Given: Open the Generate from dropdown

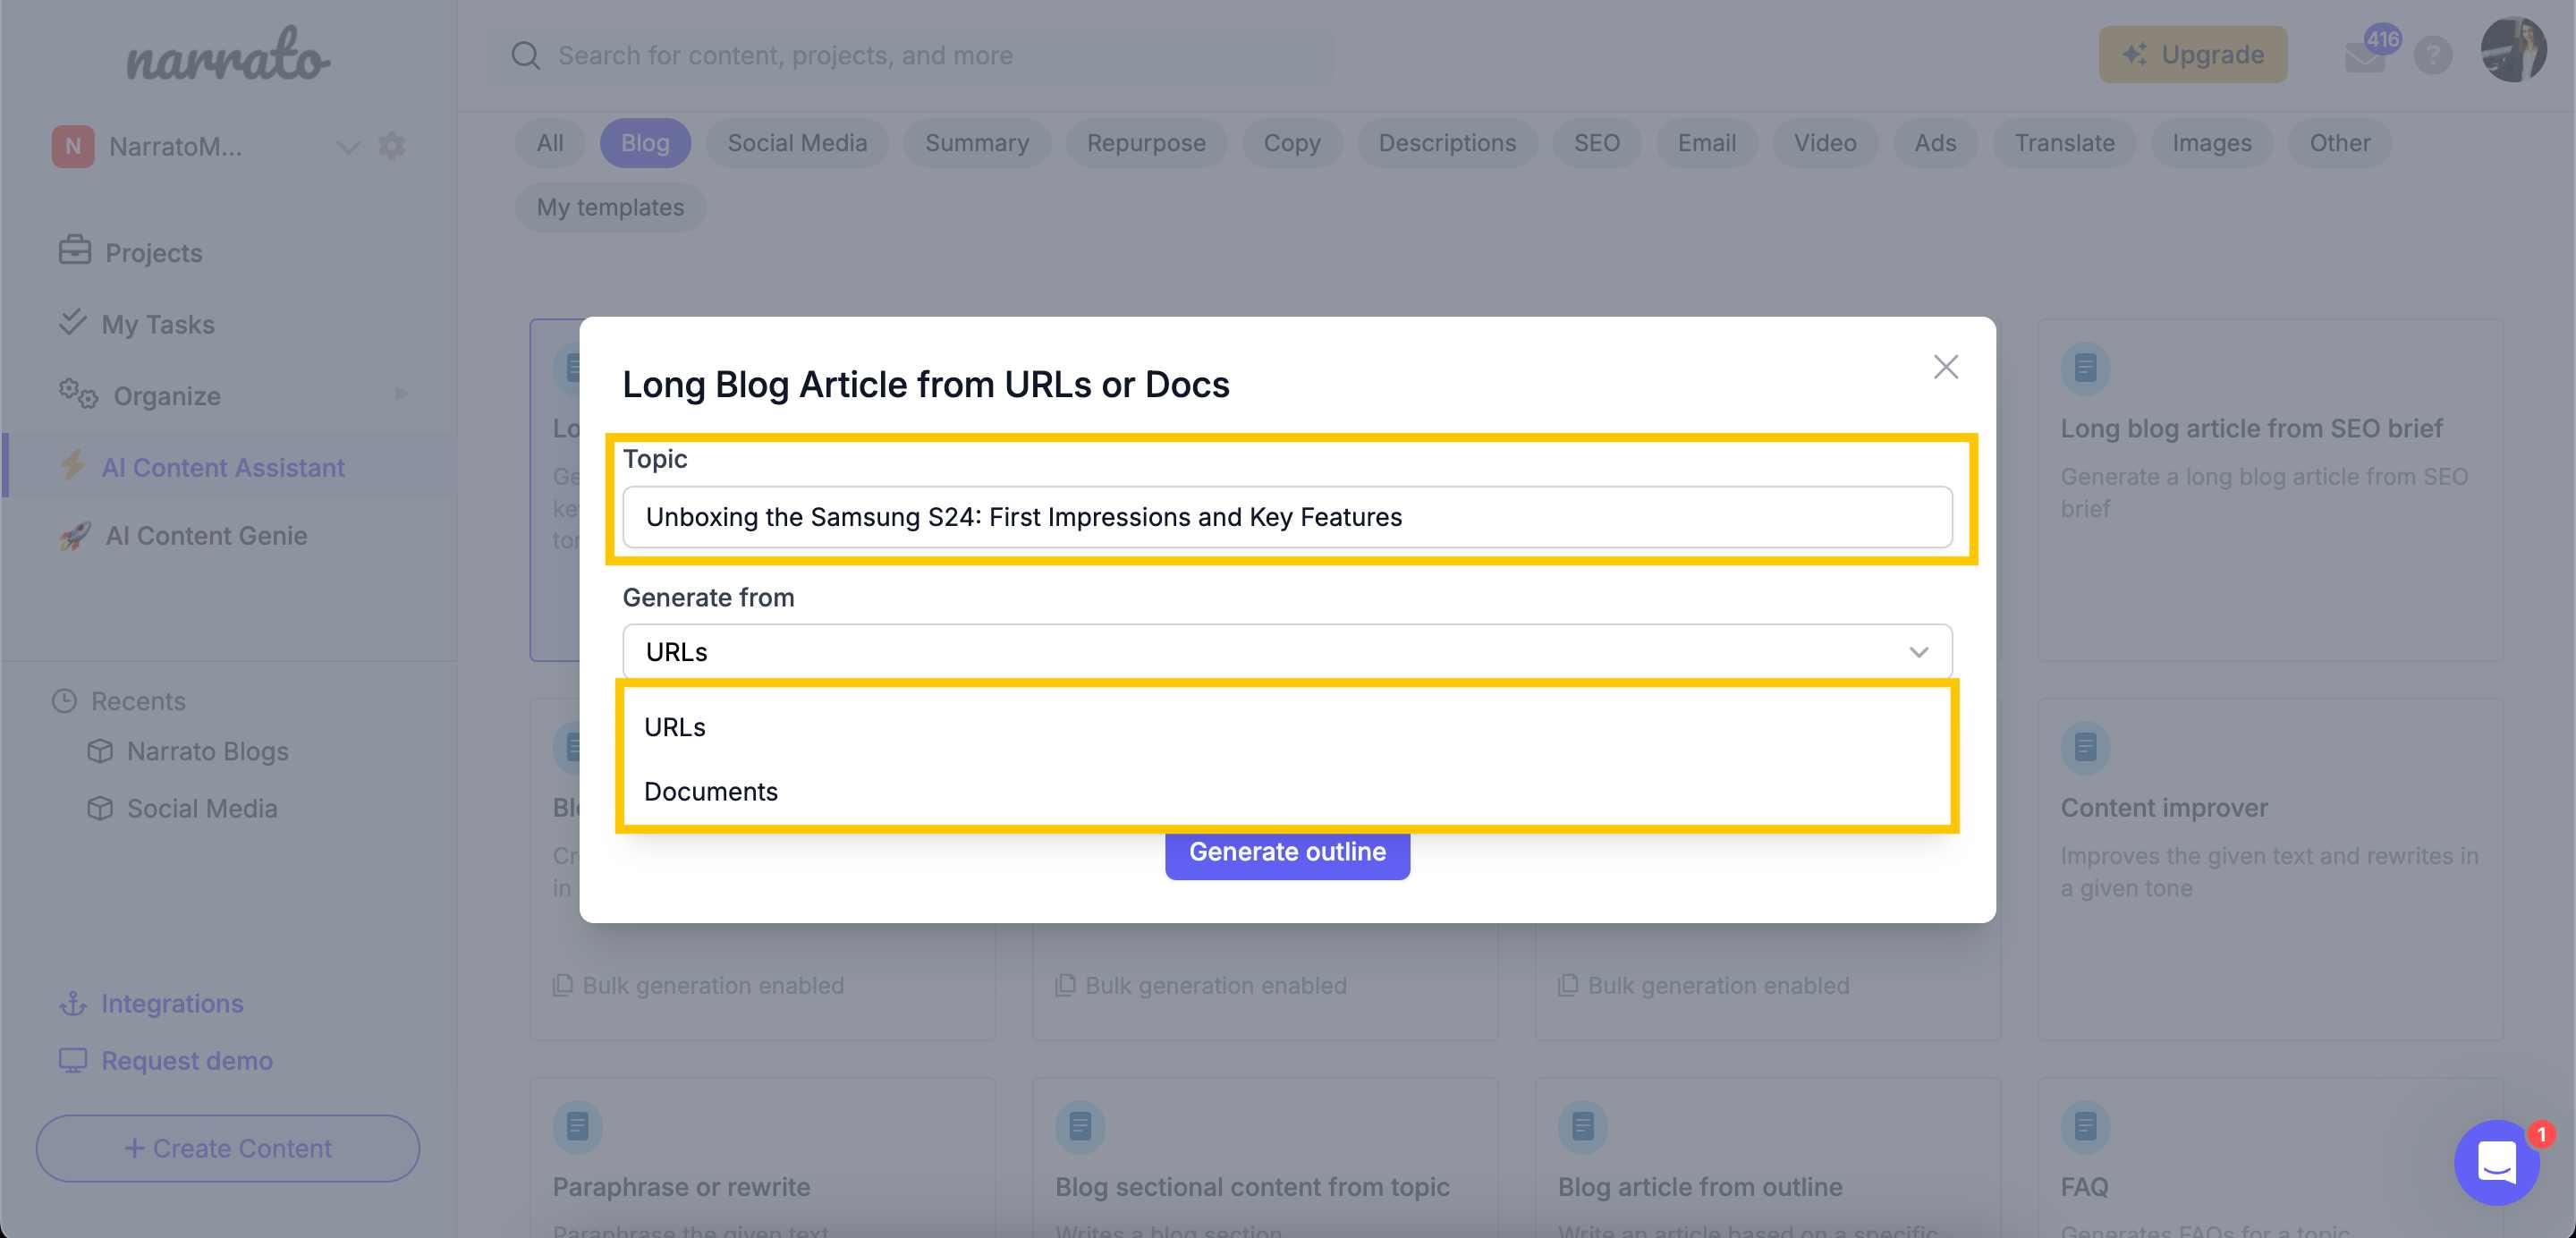Looking at the screenshot, I should [1287, 652].
